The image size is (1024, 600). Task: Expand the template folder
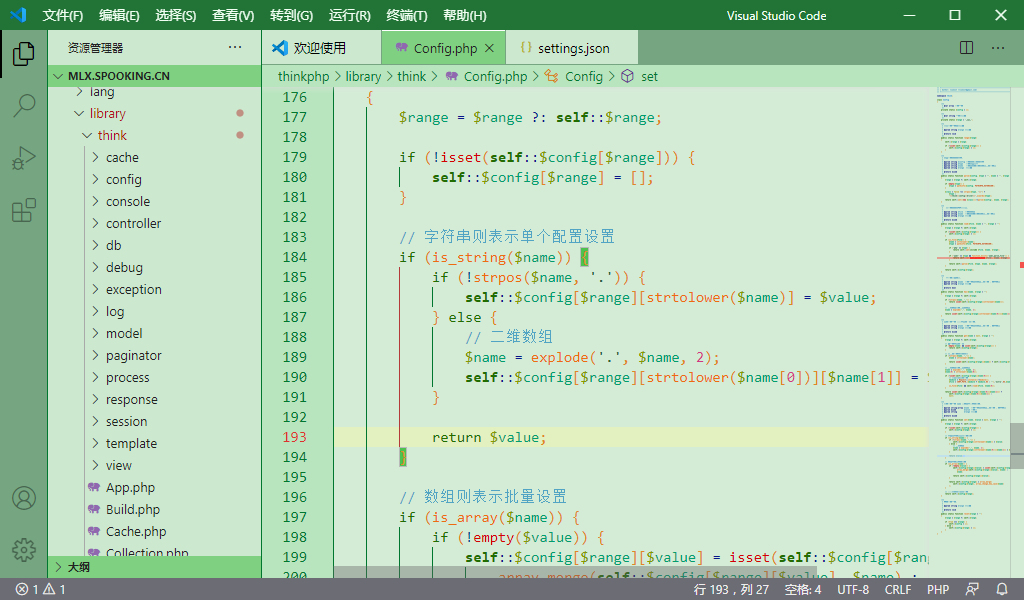coord(155,443)
